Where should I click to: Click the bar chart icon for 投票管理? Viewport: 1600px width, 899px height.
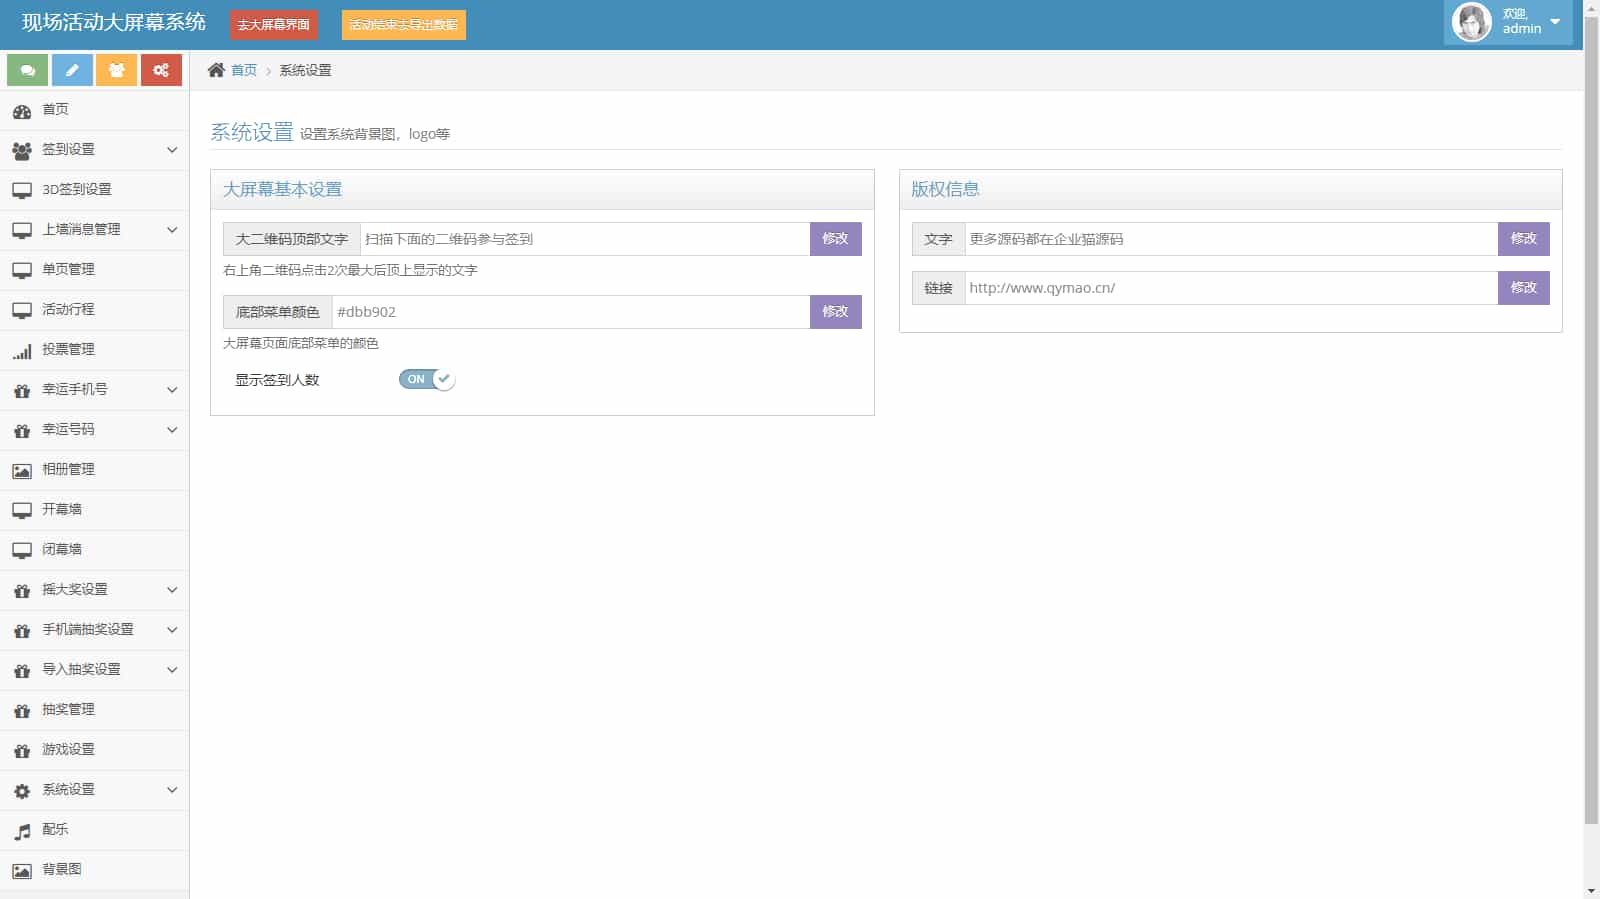[x=22, y=351]
